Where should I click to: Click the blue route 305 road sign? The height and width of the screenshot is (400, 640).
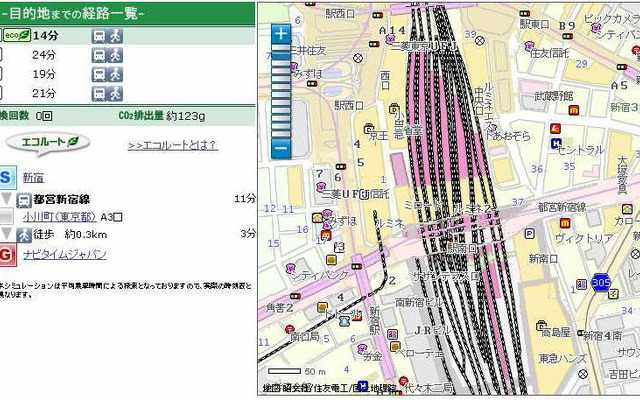pyautogui.click(x=601, y=282)
